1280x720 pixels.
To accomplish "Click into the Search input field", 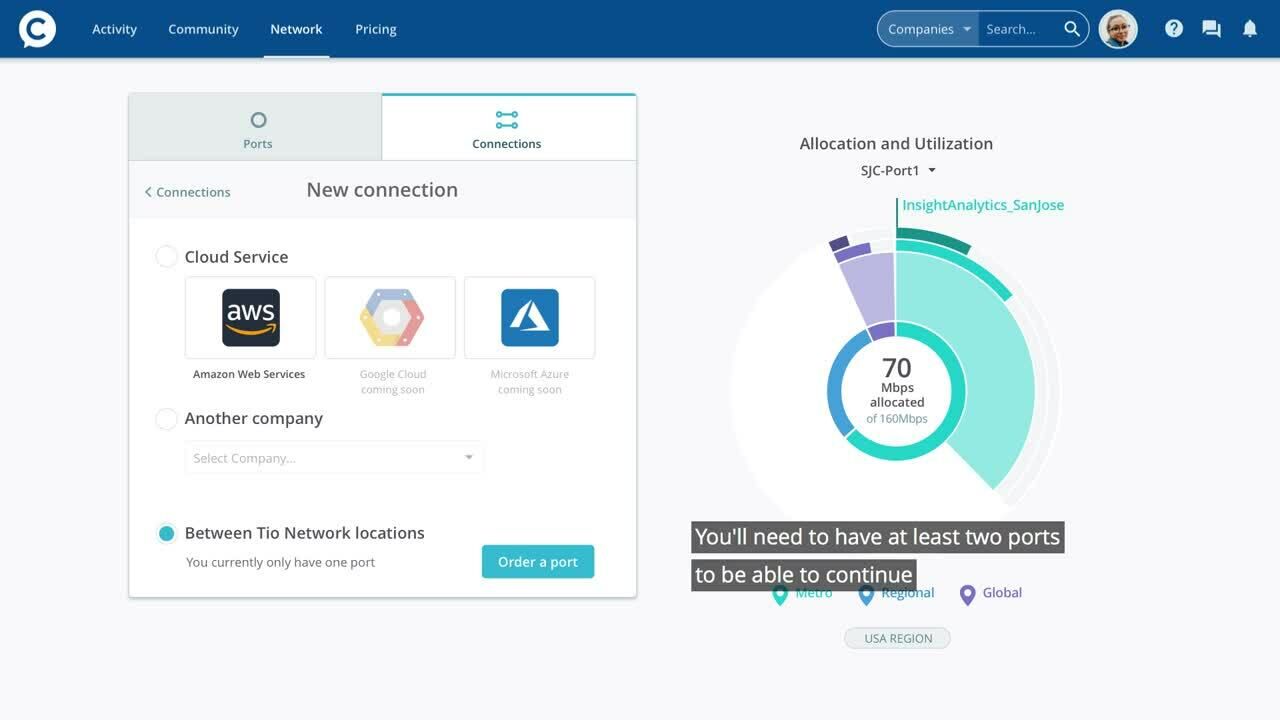I will (x=1018, y=29).
